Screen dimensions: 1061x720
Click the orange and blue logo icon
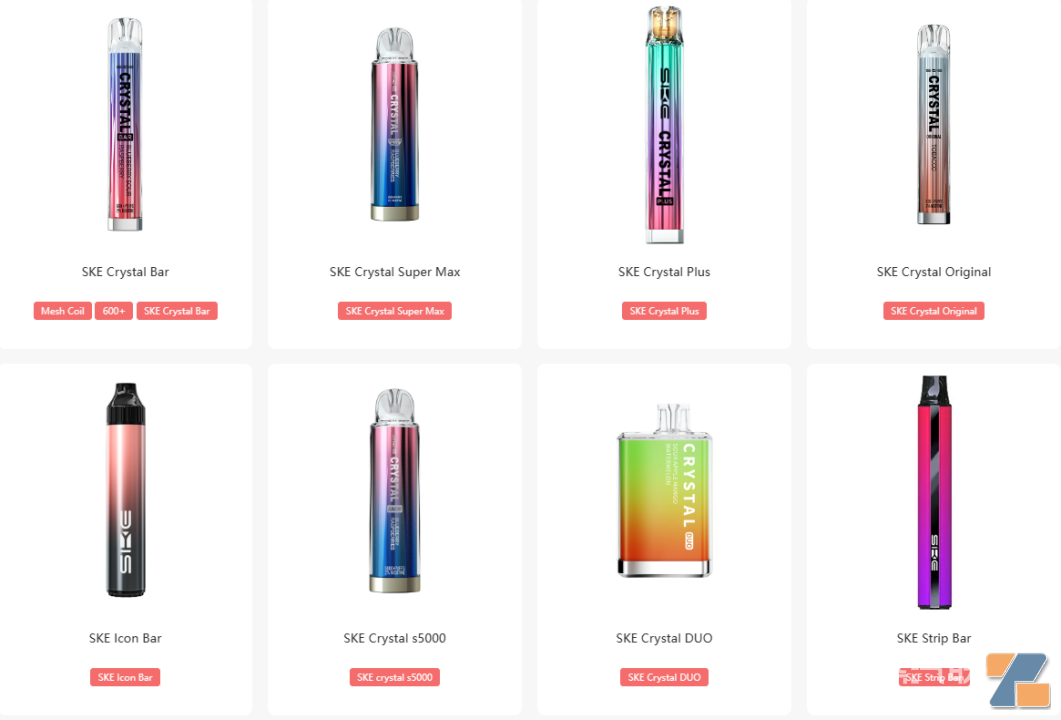coord(1018,679)
